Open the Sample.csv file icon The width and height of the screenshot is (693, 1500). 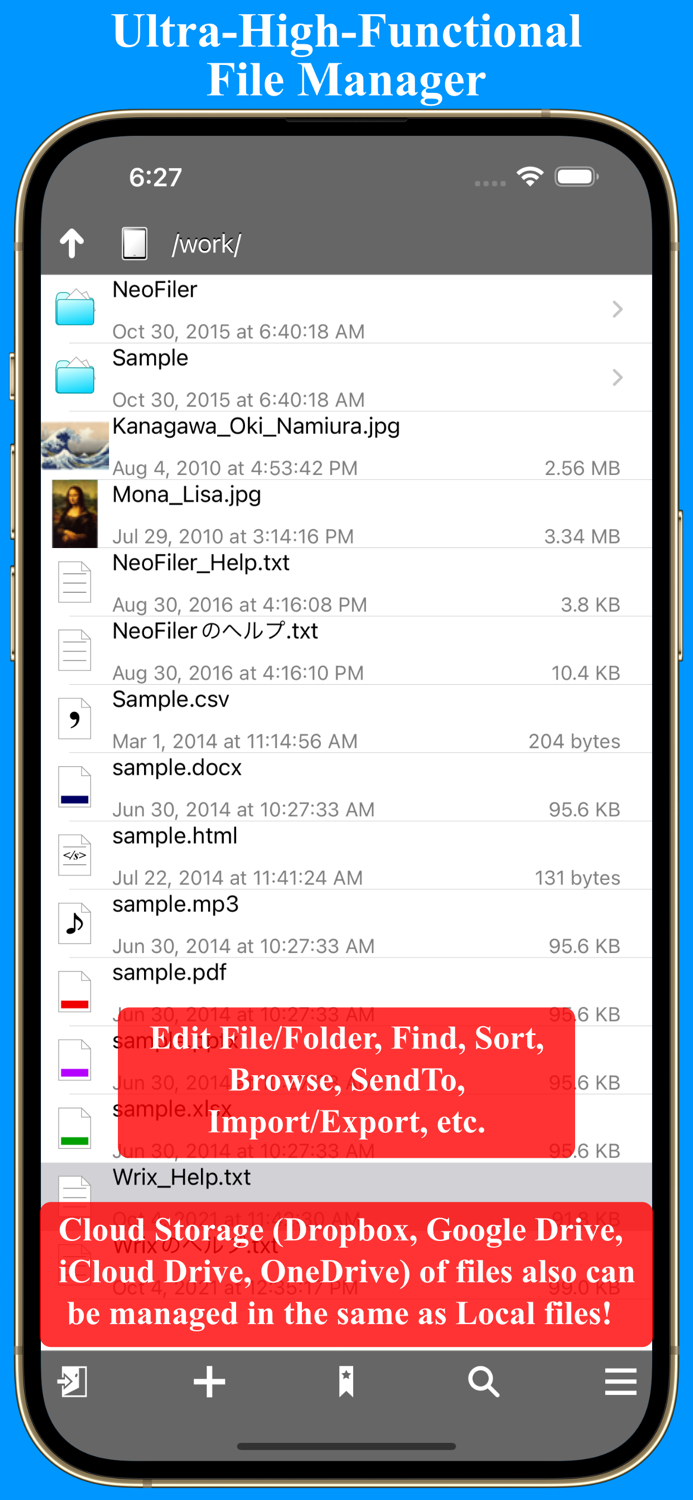click(74, 718)
